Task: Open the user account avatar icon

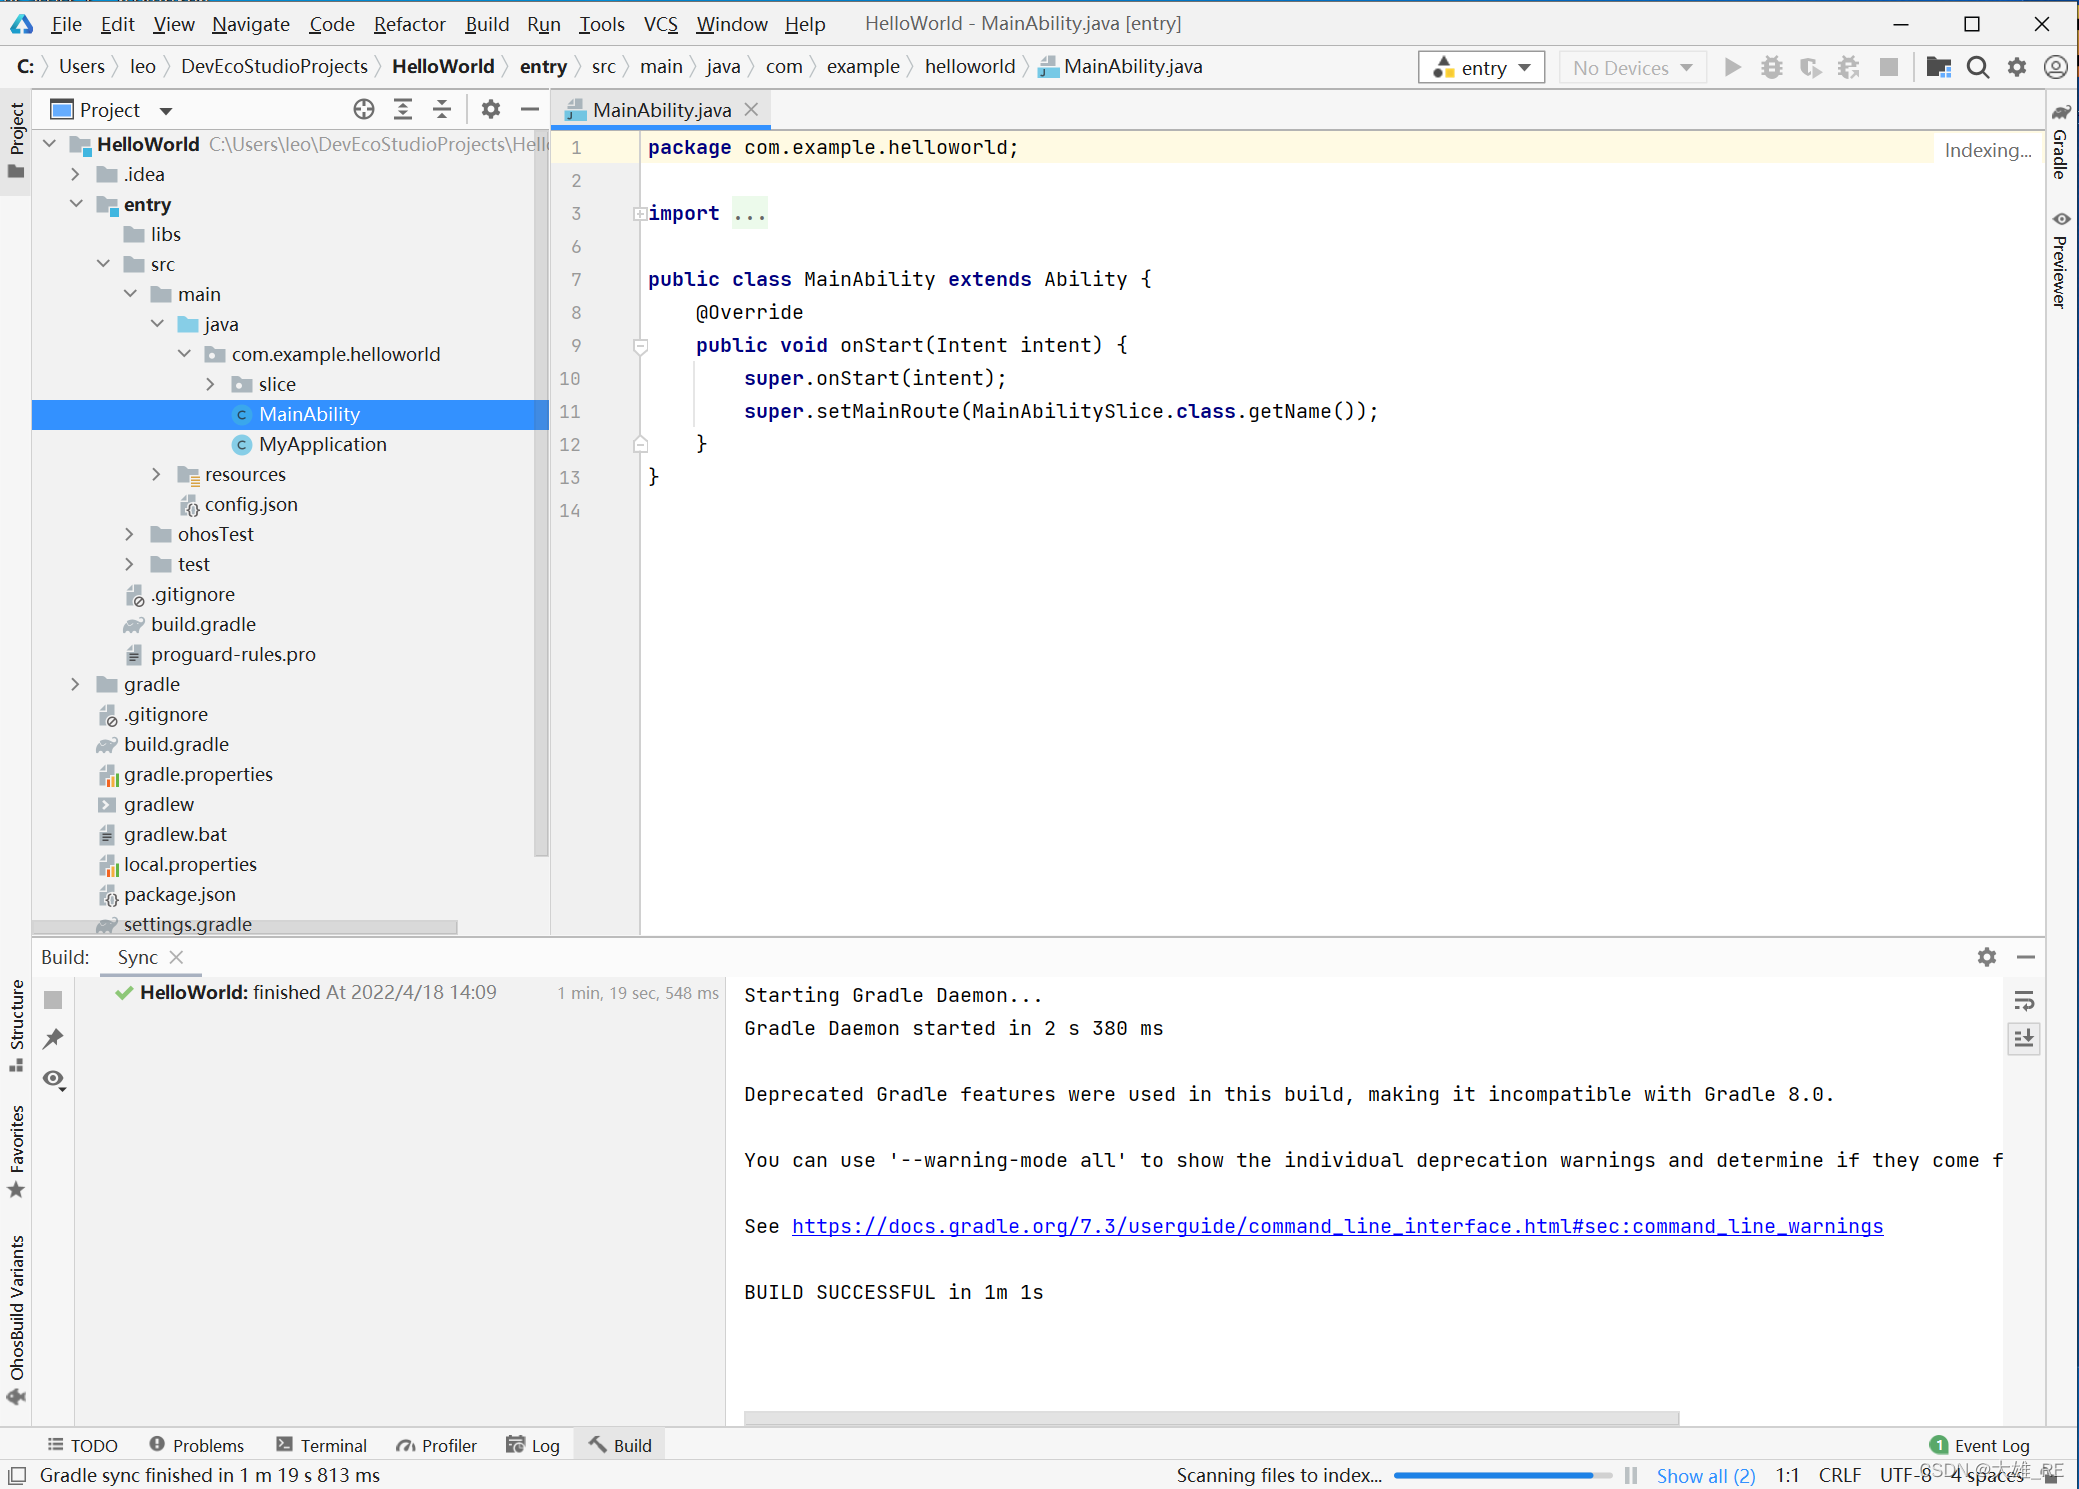Action: pos(2056,67)
